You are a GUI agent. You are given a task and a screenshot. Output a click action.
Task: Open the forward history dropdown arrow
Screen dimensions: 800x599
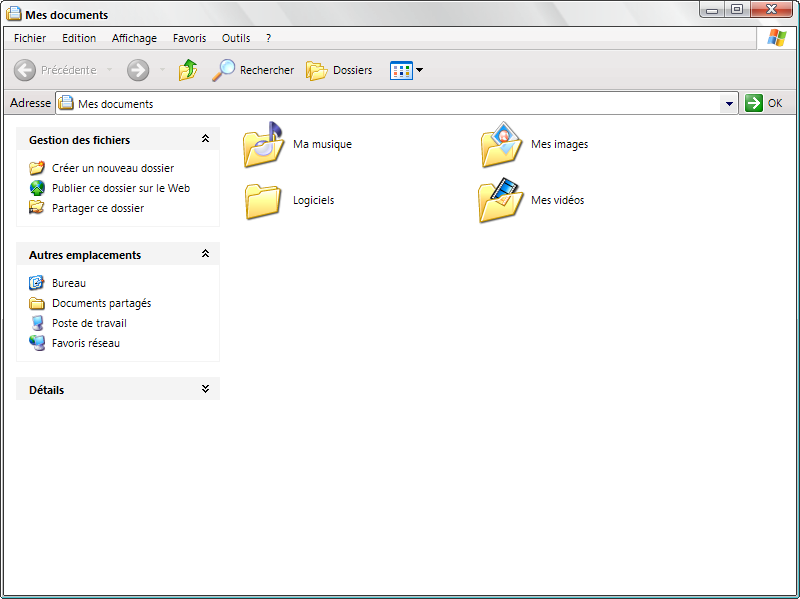click(x=162, y=70)
